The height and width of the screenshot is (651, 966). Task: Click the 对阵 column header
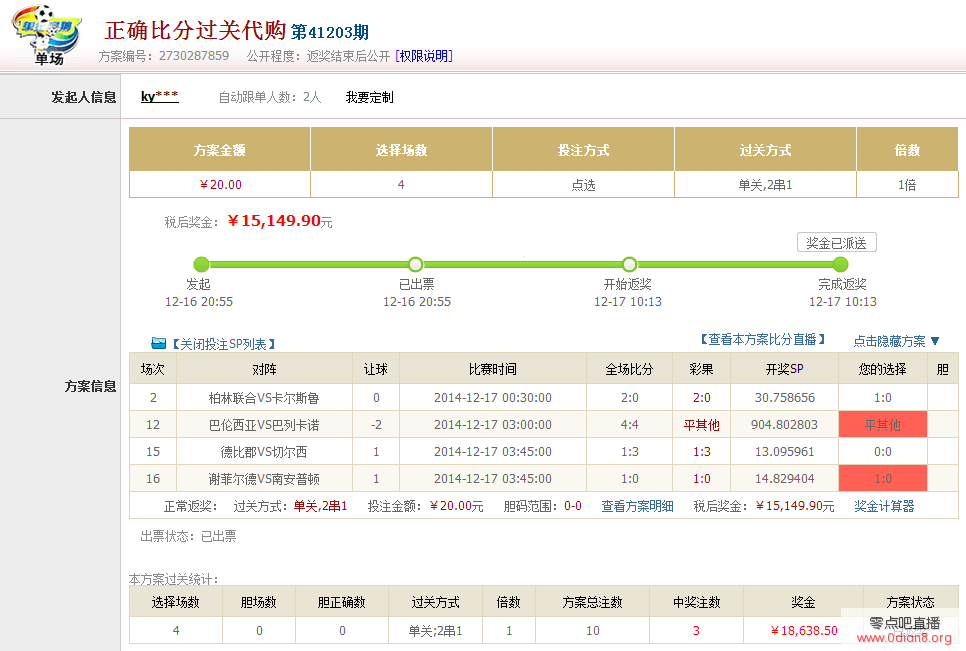(264, 369)
